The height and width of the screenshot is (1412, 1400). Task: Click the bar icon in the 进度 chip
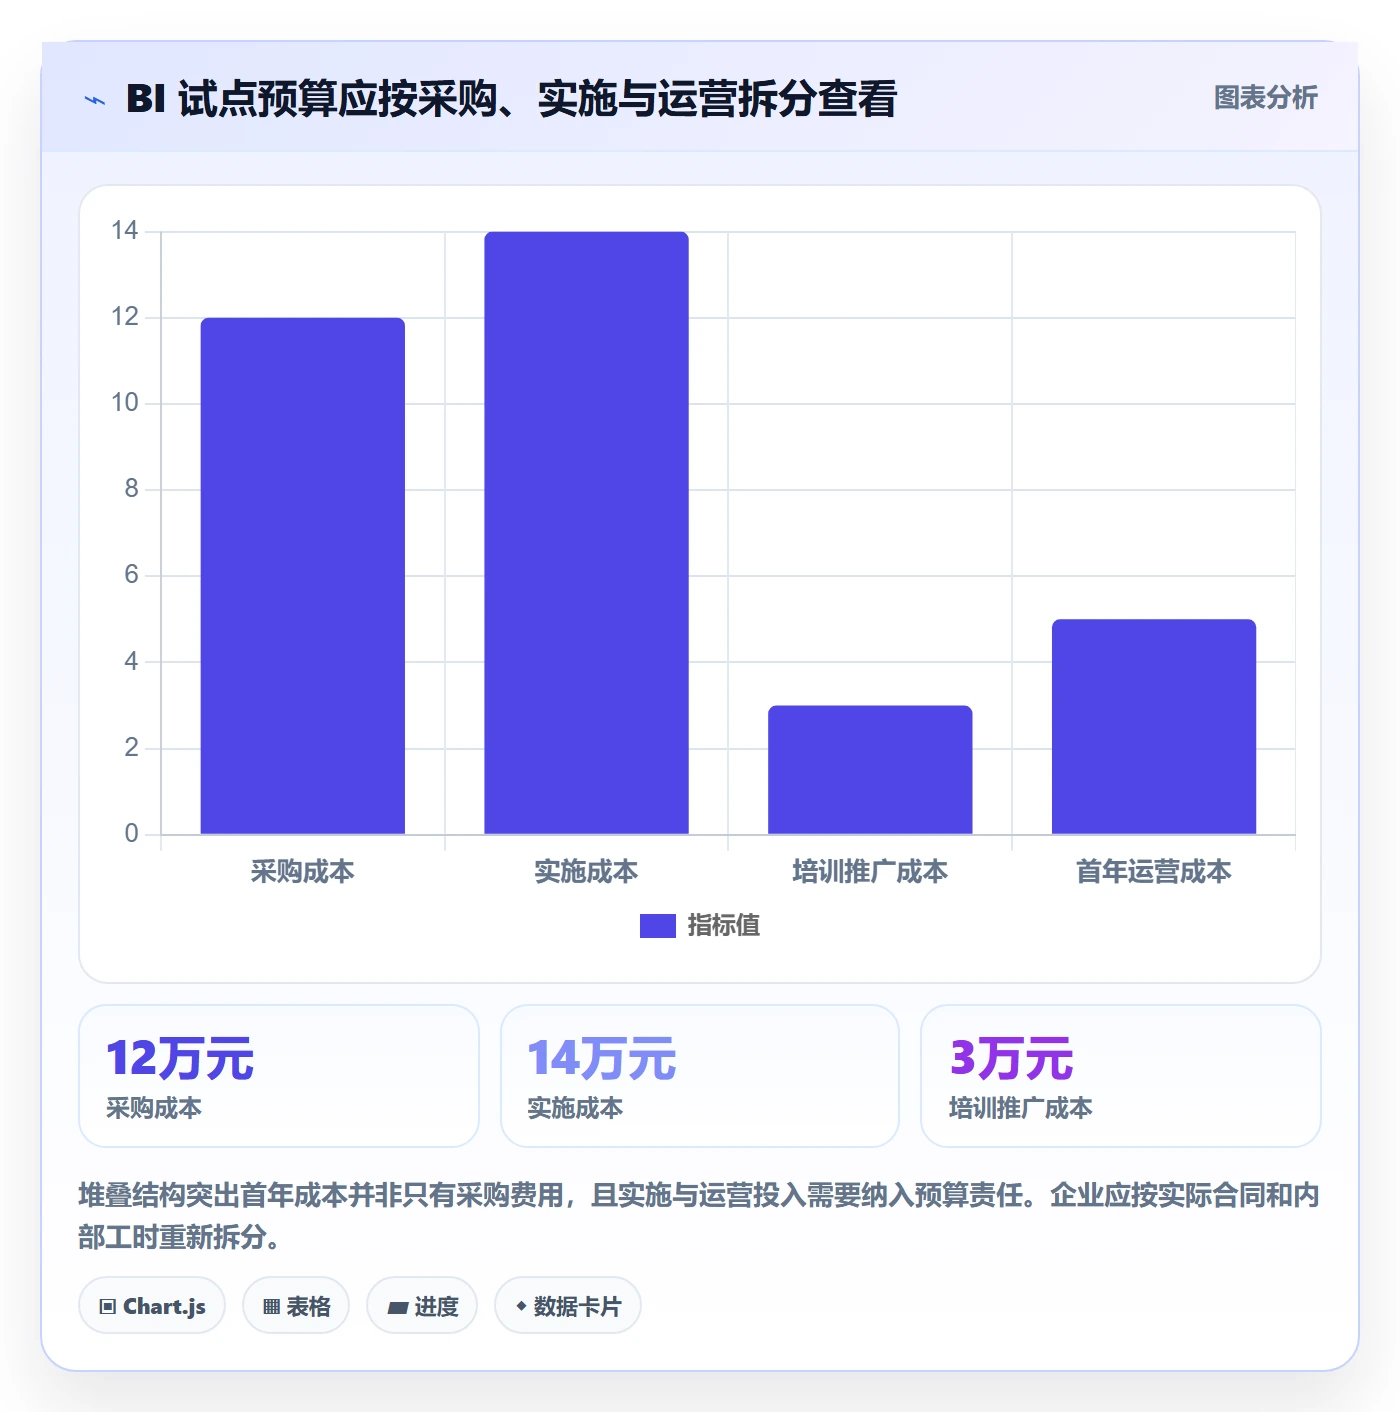[x=397, y=1308]
